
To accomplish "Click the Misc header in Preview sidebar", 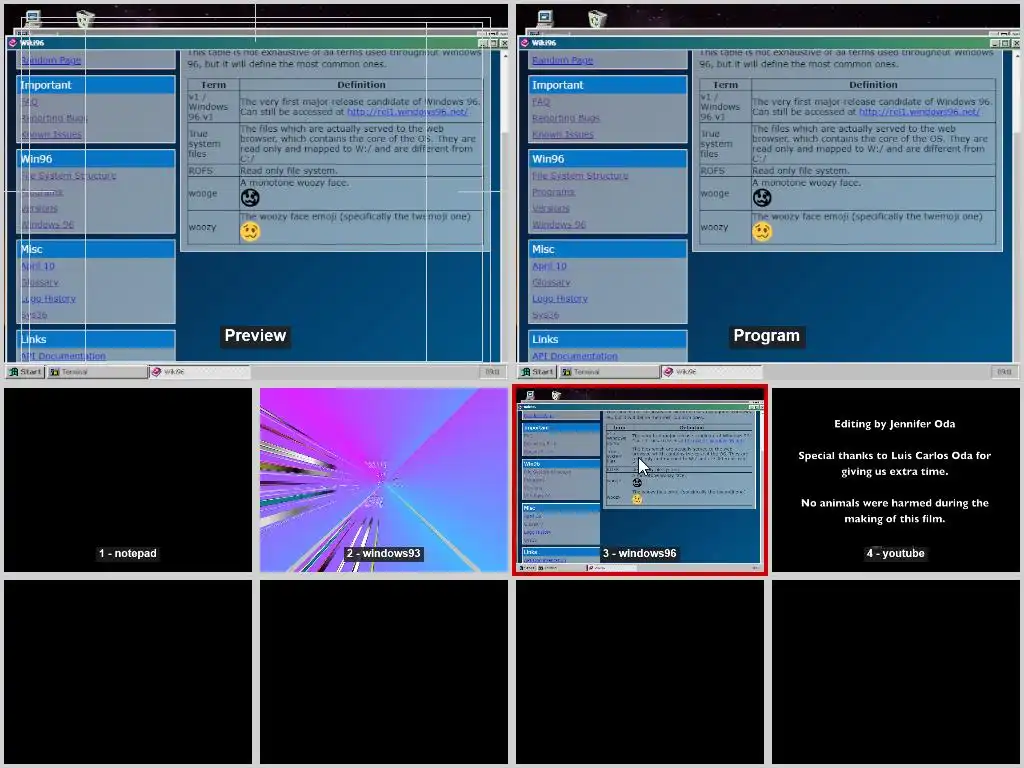I will tap(95, 249).
